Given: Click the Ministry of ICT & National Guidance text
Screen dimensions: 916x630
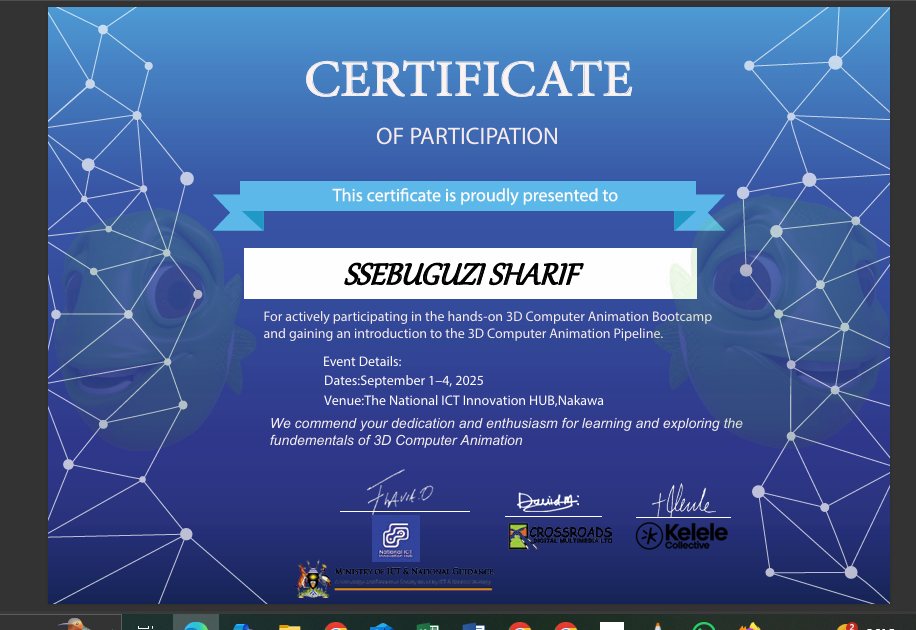Looking at the screenshot, I should (414, 571).
